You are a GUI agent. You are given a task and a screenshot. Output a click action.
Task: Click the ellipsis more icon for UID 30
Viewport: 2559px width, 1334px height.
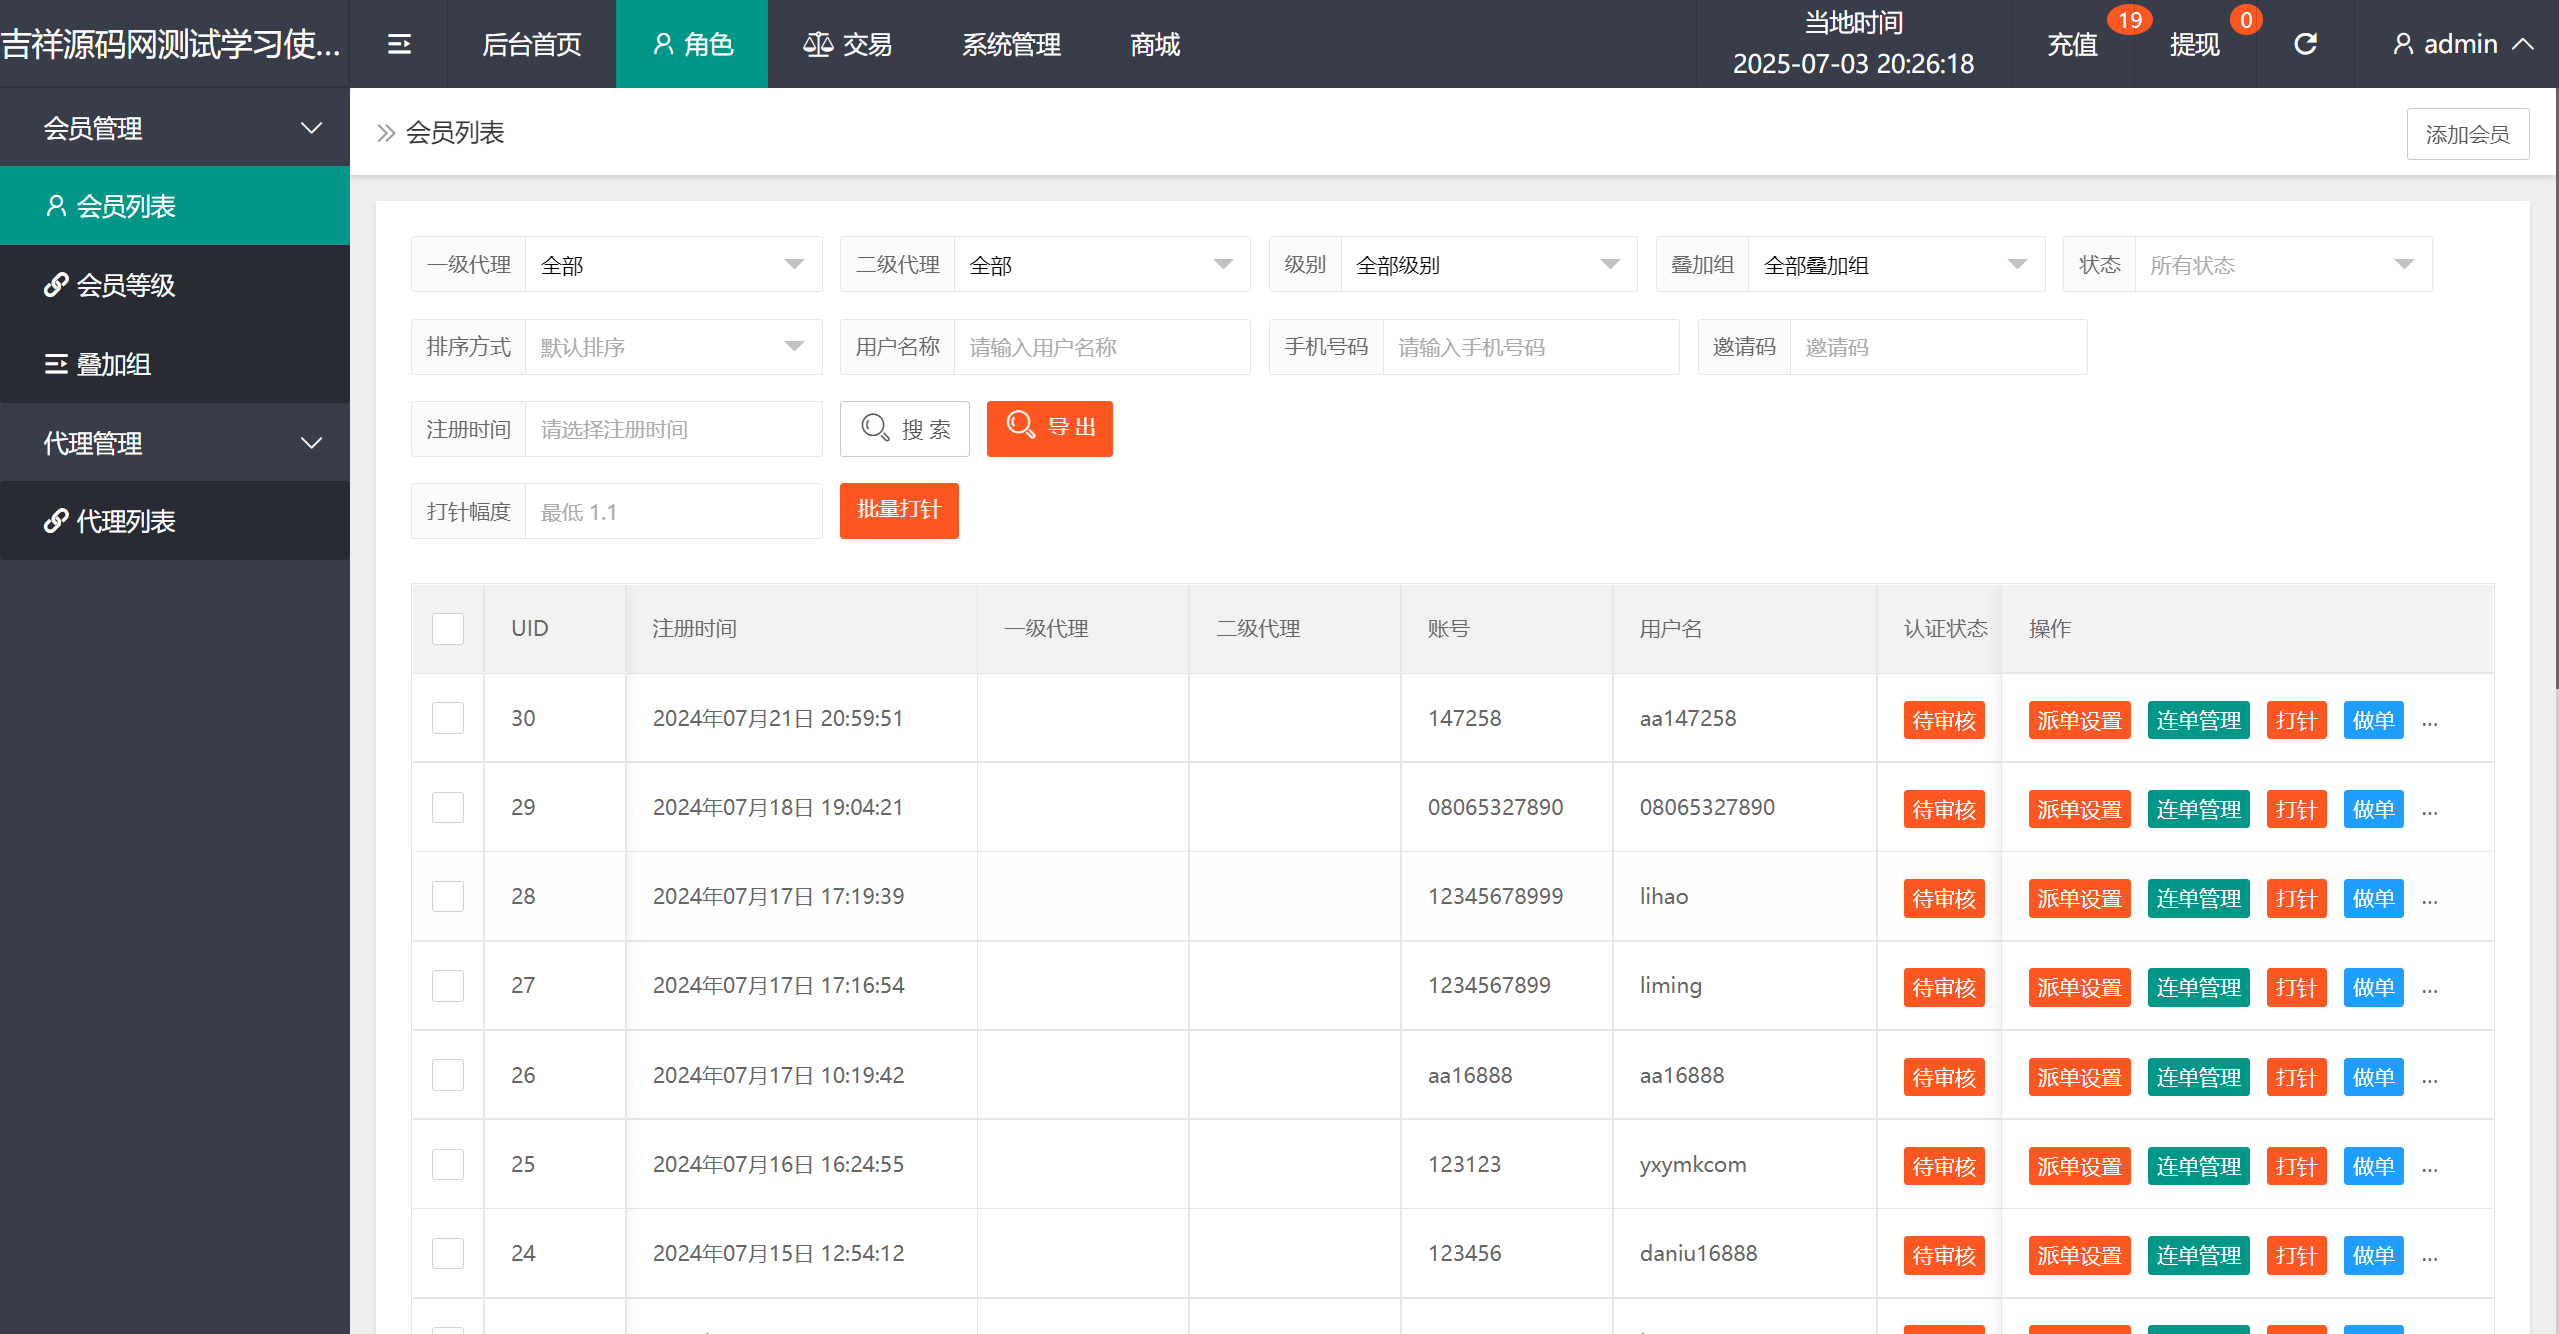pyautogui.click(x=2430, y=722)
